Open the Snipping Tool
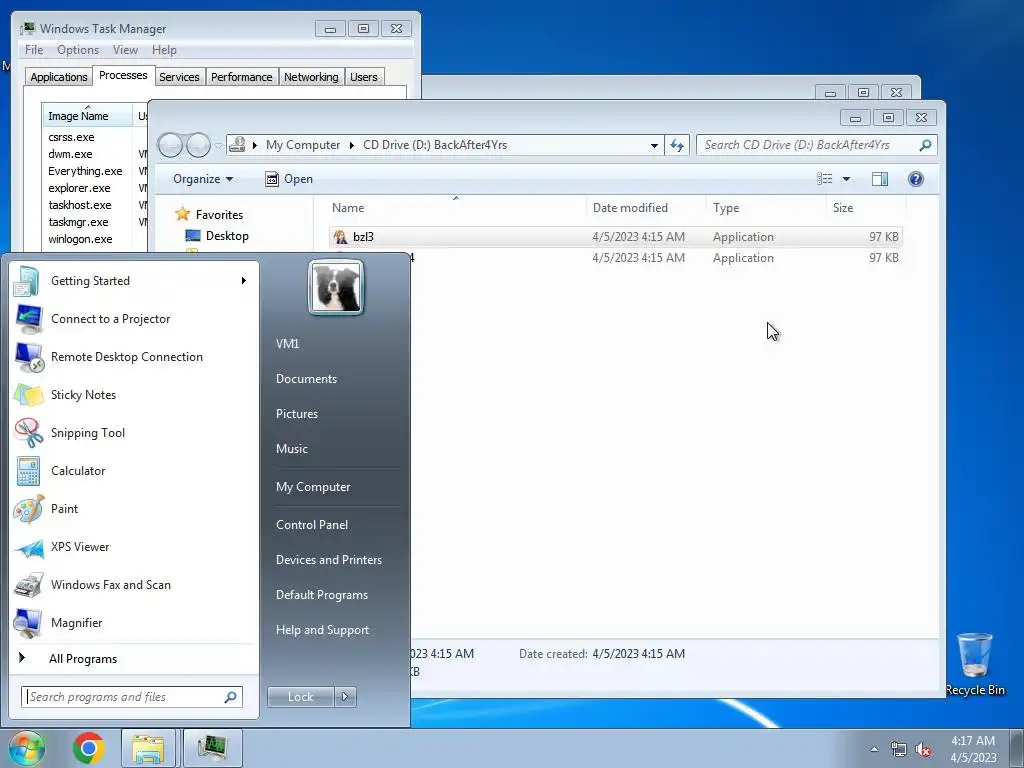This screenshot has width=1024, height=768. point(133,432)
